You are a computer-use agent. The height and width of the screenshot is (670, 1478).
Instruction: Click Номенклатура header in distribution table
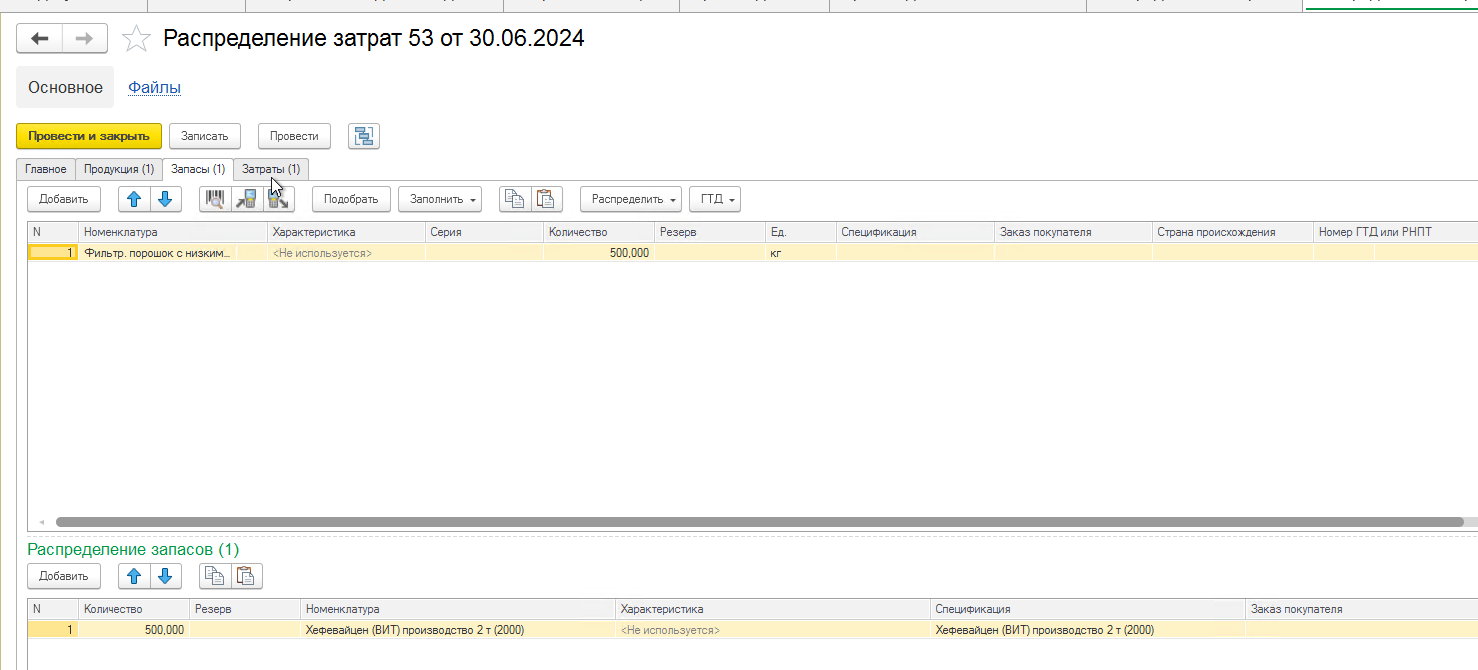point(457,608)
